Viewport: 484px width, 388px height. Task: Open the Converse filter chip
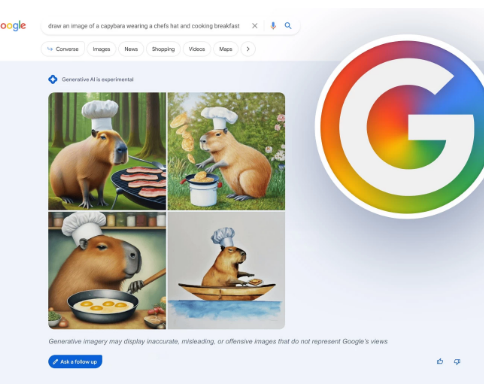(x=63, y=49)
